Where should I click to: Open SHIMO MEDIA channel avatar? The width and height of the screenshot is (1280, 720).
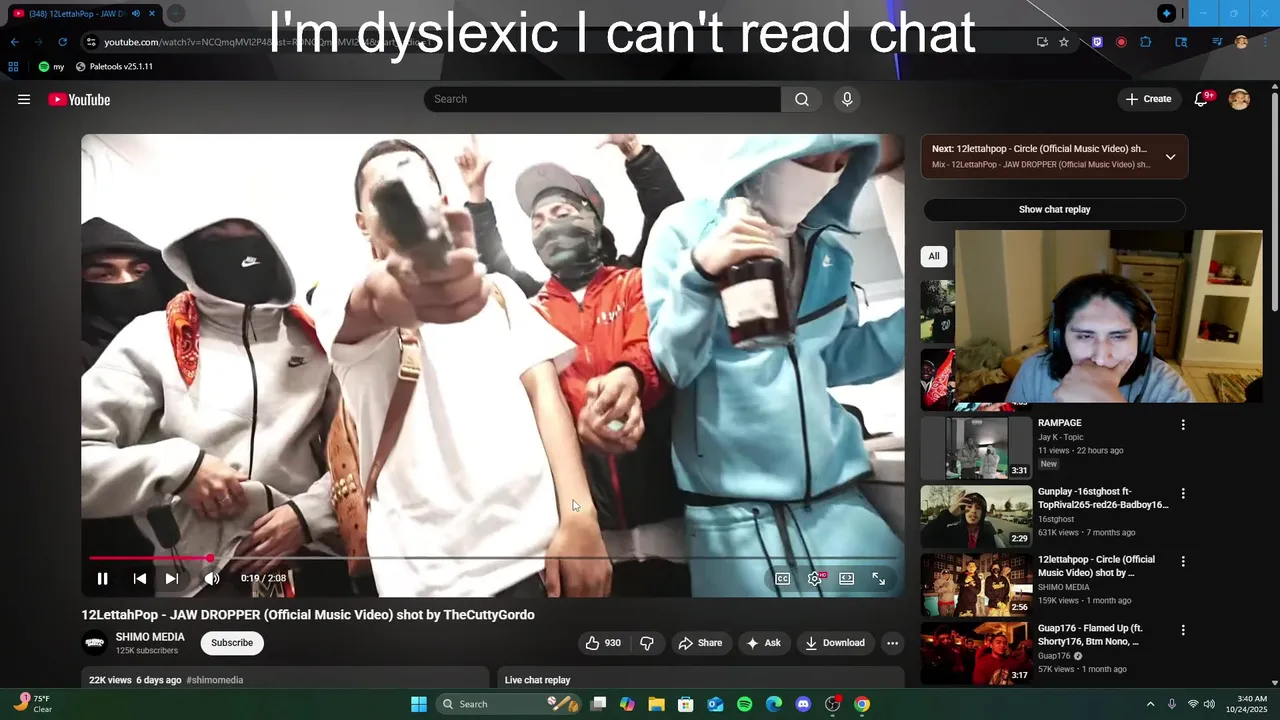[95, 643]
